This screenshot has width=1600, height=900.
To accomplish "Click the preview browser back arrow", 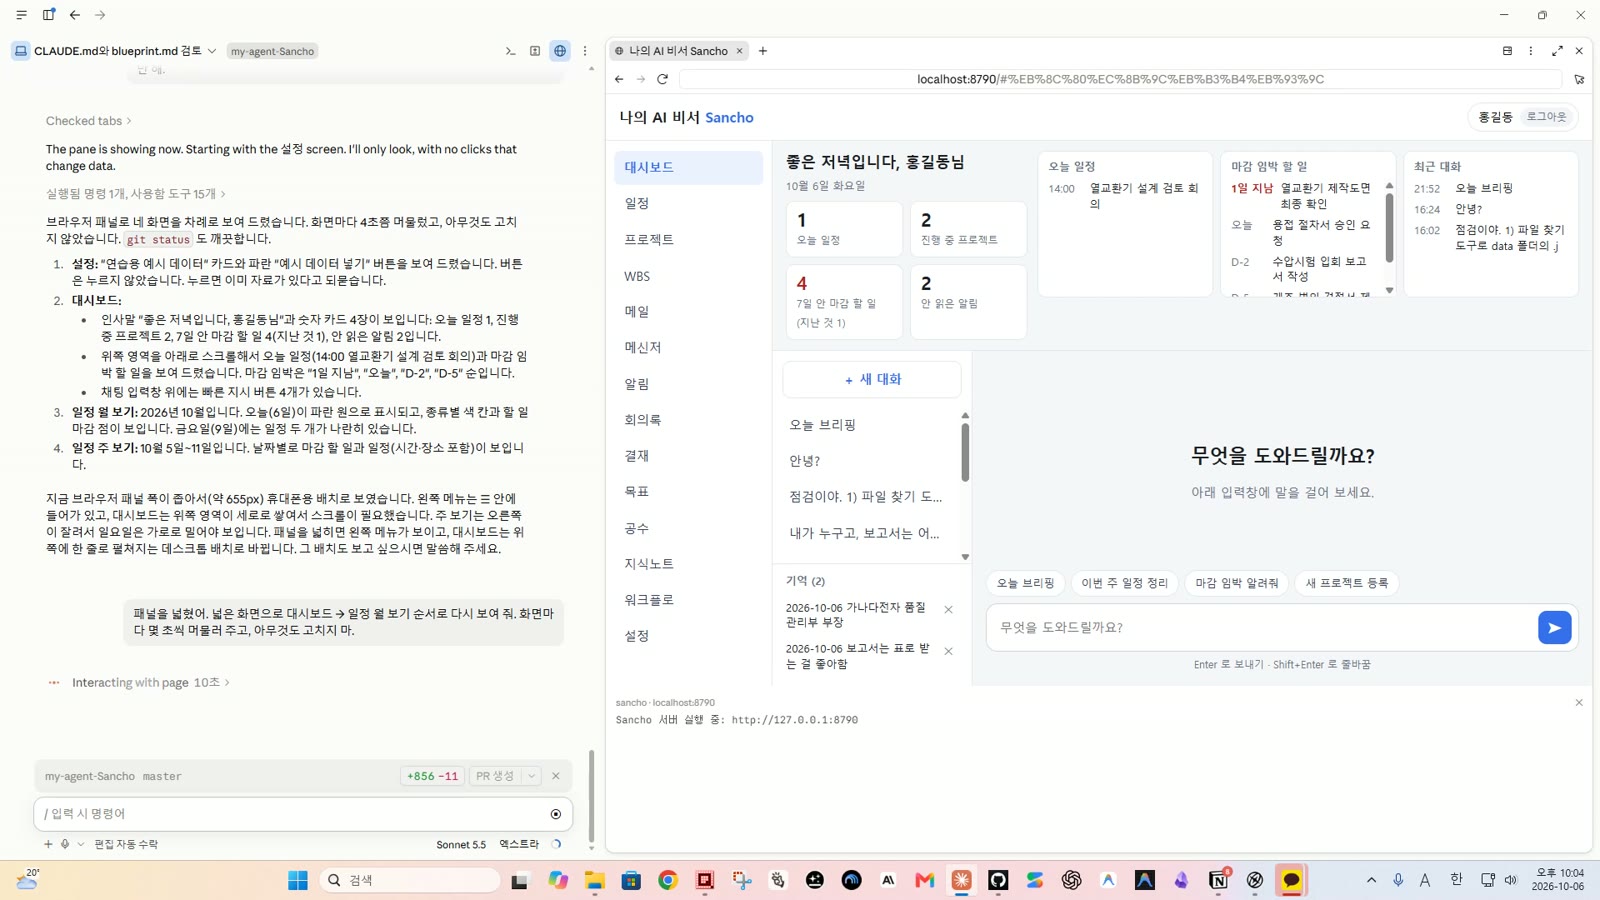I will pyautogui.click(x=619, y=79).
